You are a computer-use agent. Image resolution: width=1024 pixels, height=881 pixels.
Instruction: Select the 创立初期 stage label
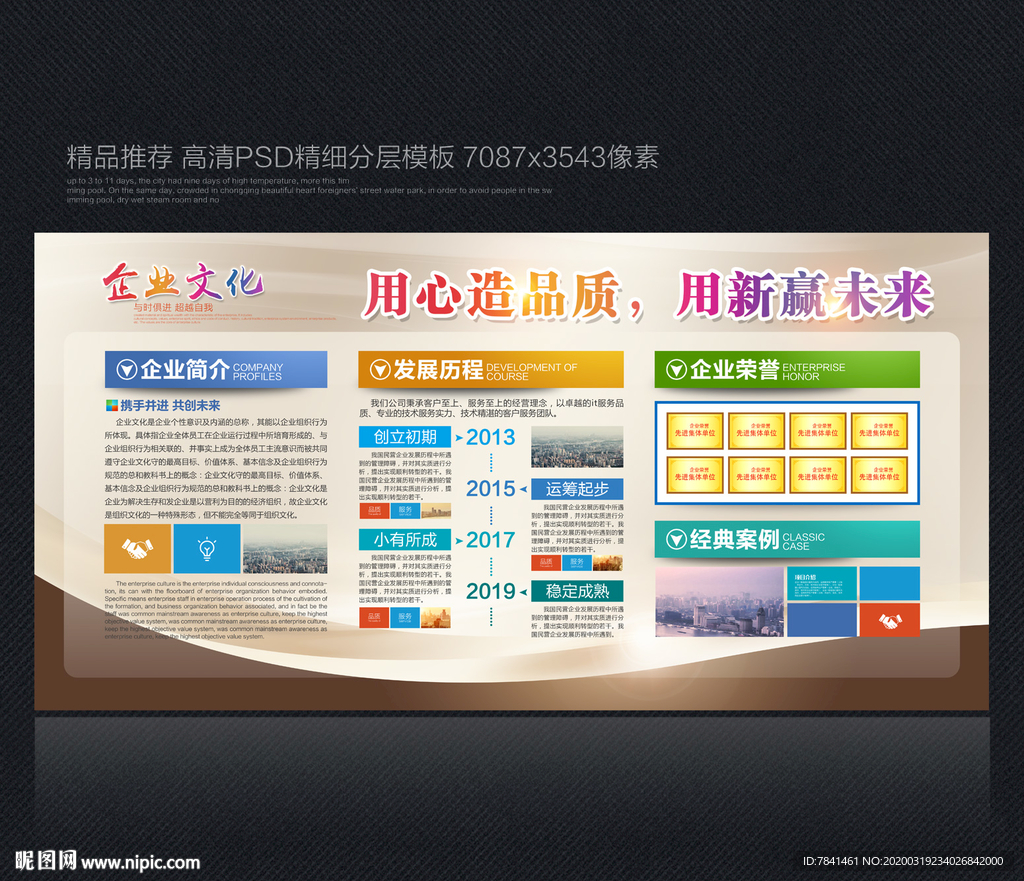[x=405, y=437]
